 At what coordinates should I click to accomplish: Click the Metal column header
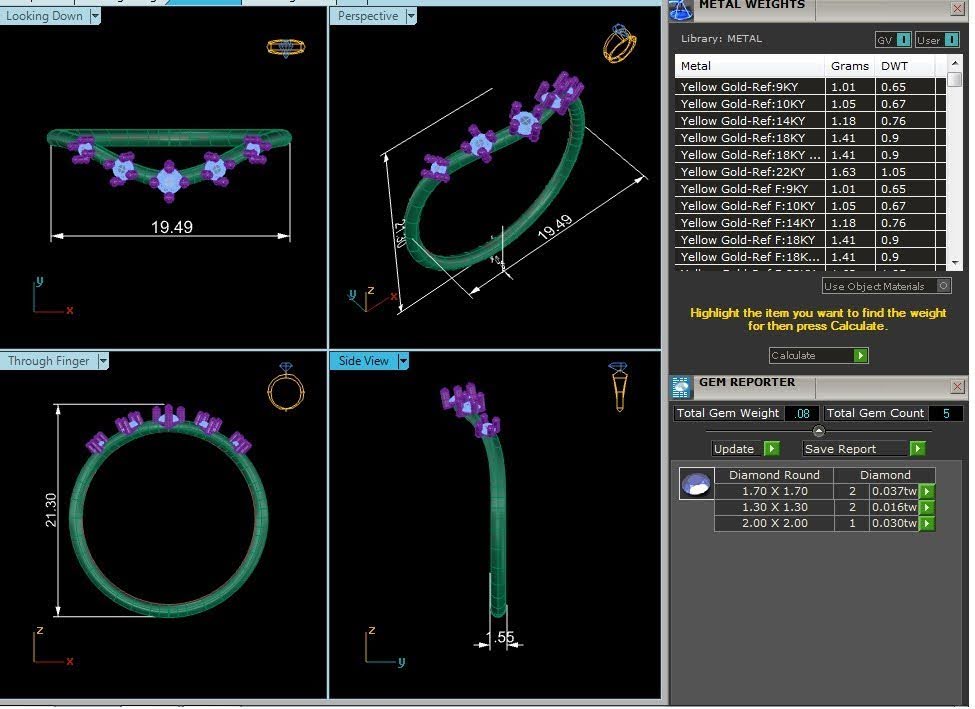pyautogui.click(x=750, y=66)
